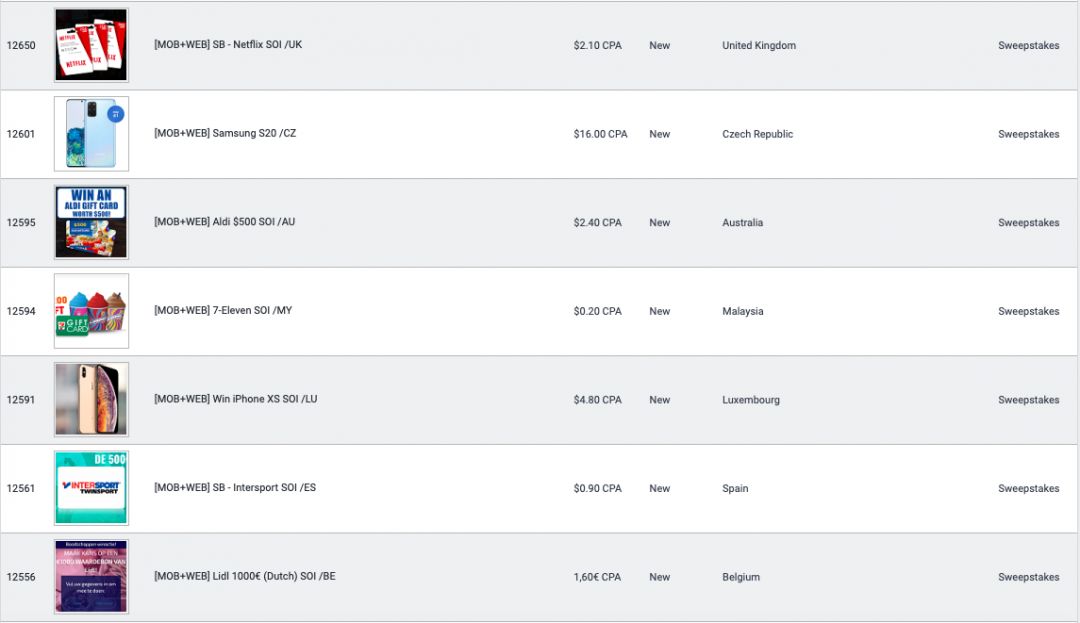1080x623 pixels.
Task: Click the $16.00 CPA payout value
Action: pyautogui.click(x=600, y=134)
